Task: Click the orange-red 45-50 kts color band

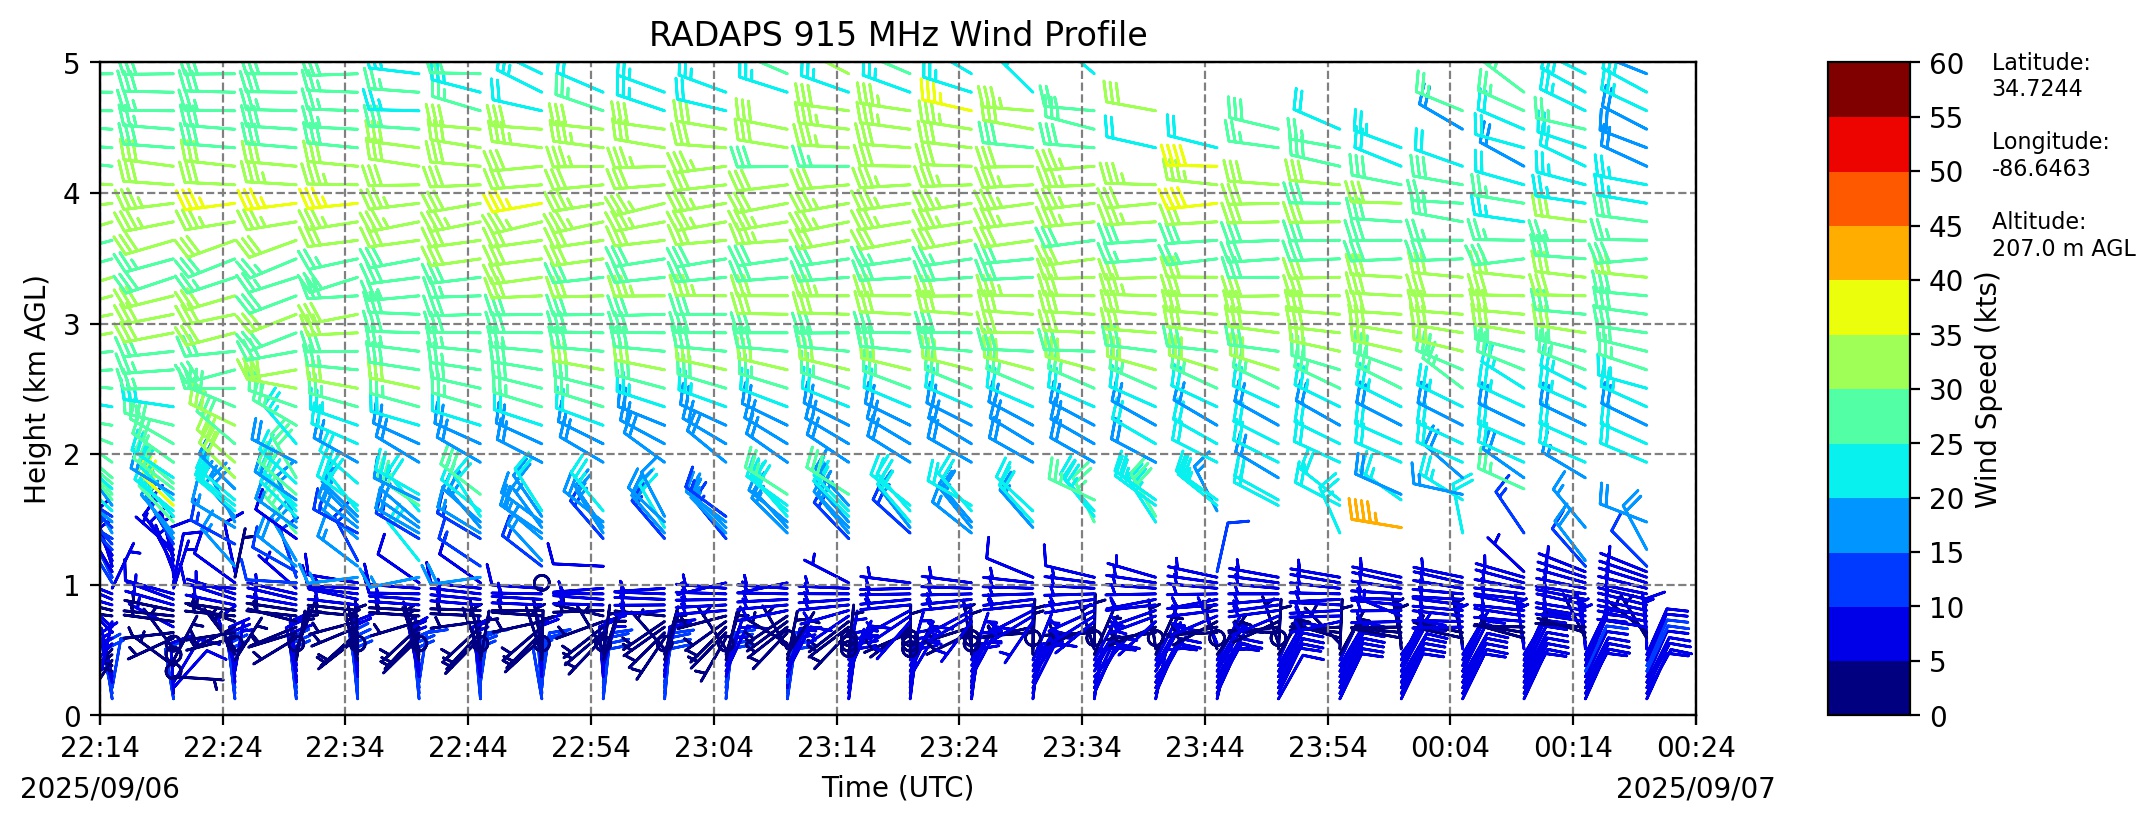Action: [1868, 198]
